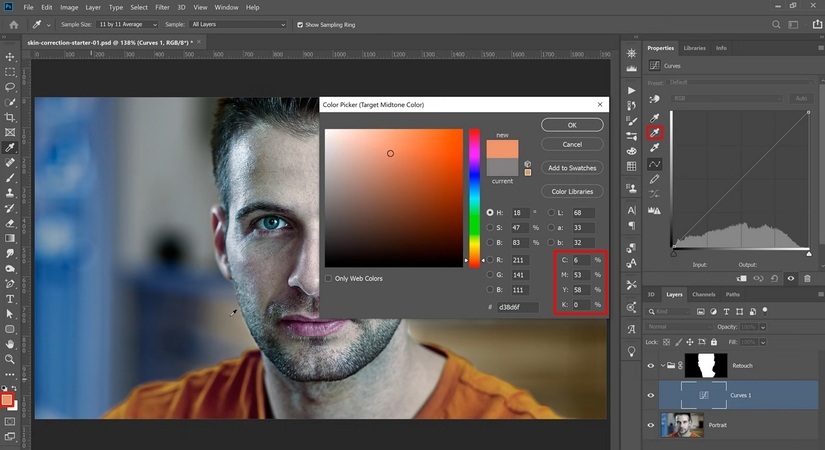Image resolution: width=825 pixels, height=450 pixels.
Task: Open the Filter menu
Action: pyautogui.click(x=164, y=7)
